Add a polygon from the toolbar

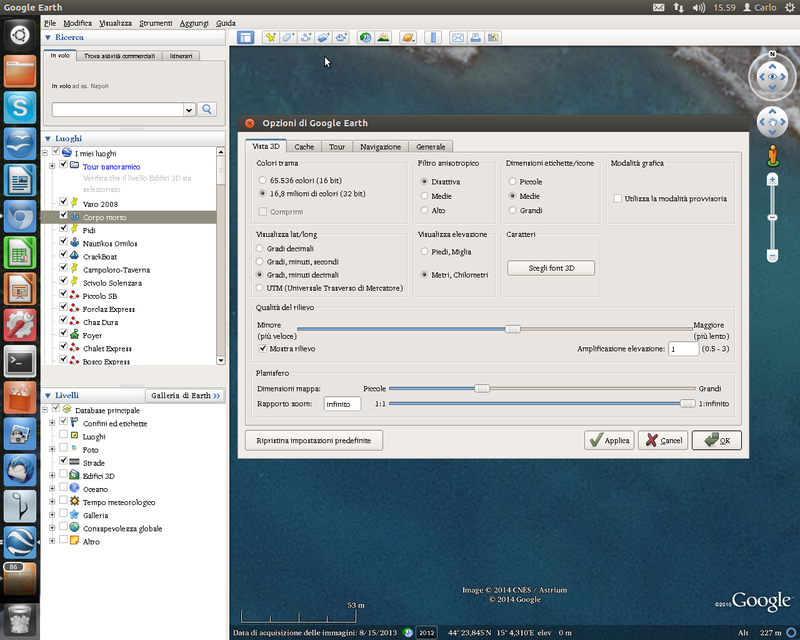[288, 37]
